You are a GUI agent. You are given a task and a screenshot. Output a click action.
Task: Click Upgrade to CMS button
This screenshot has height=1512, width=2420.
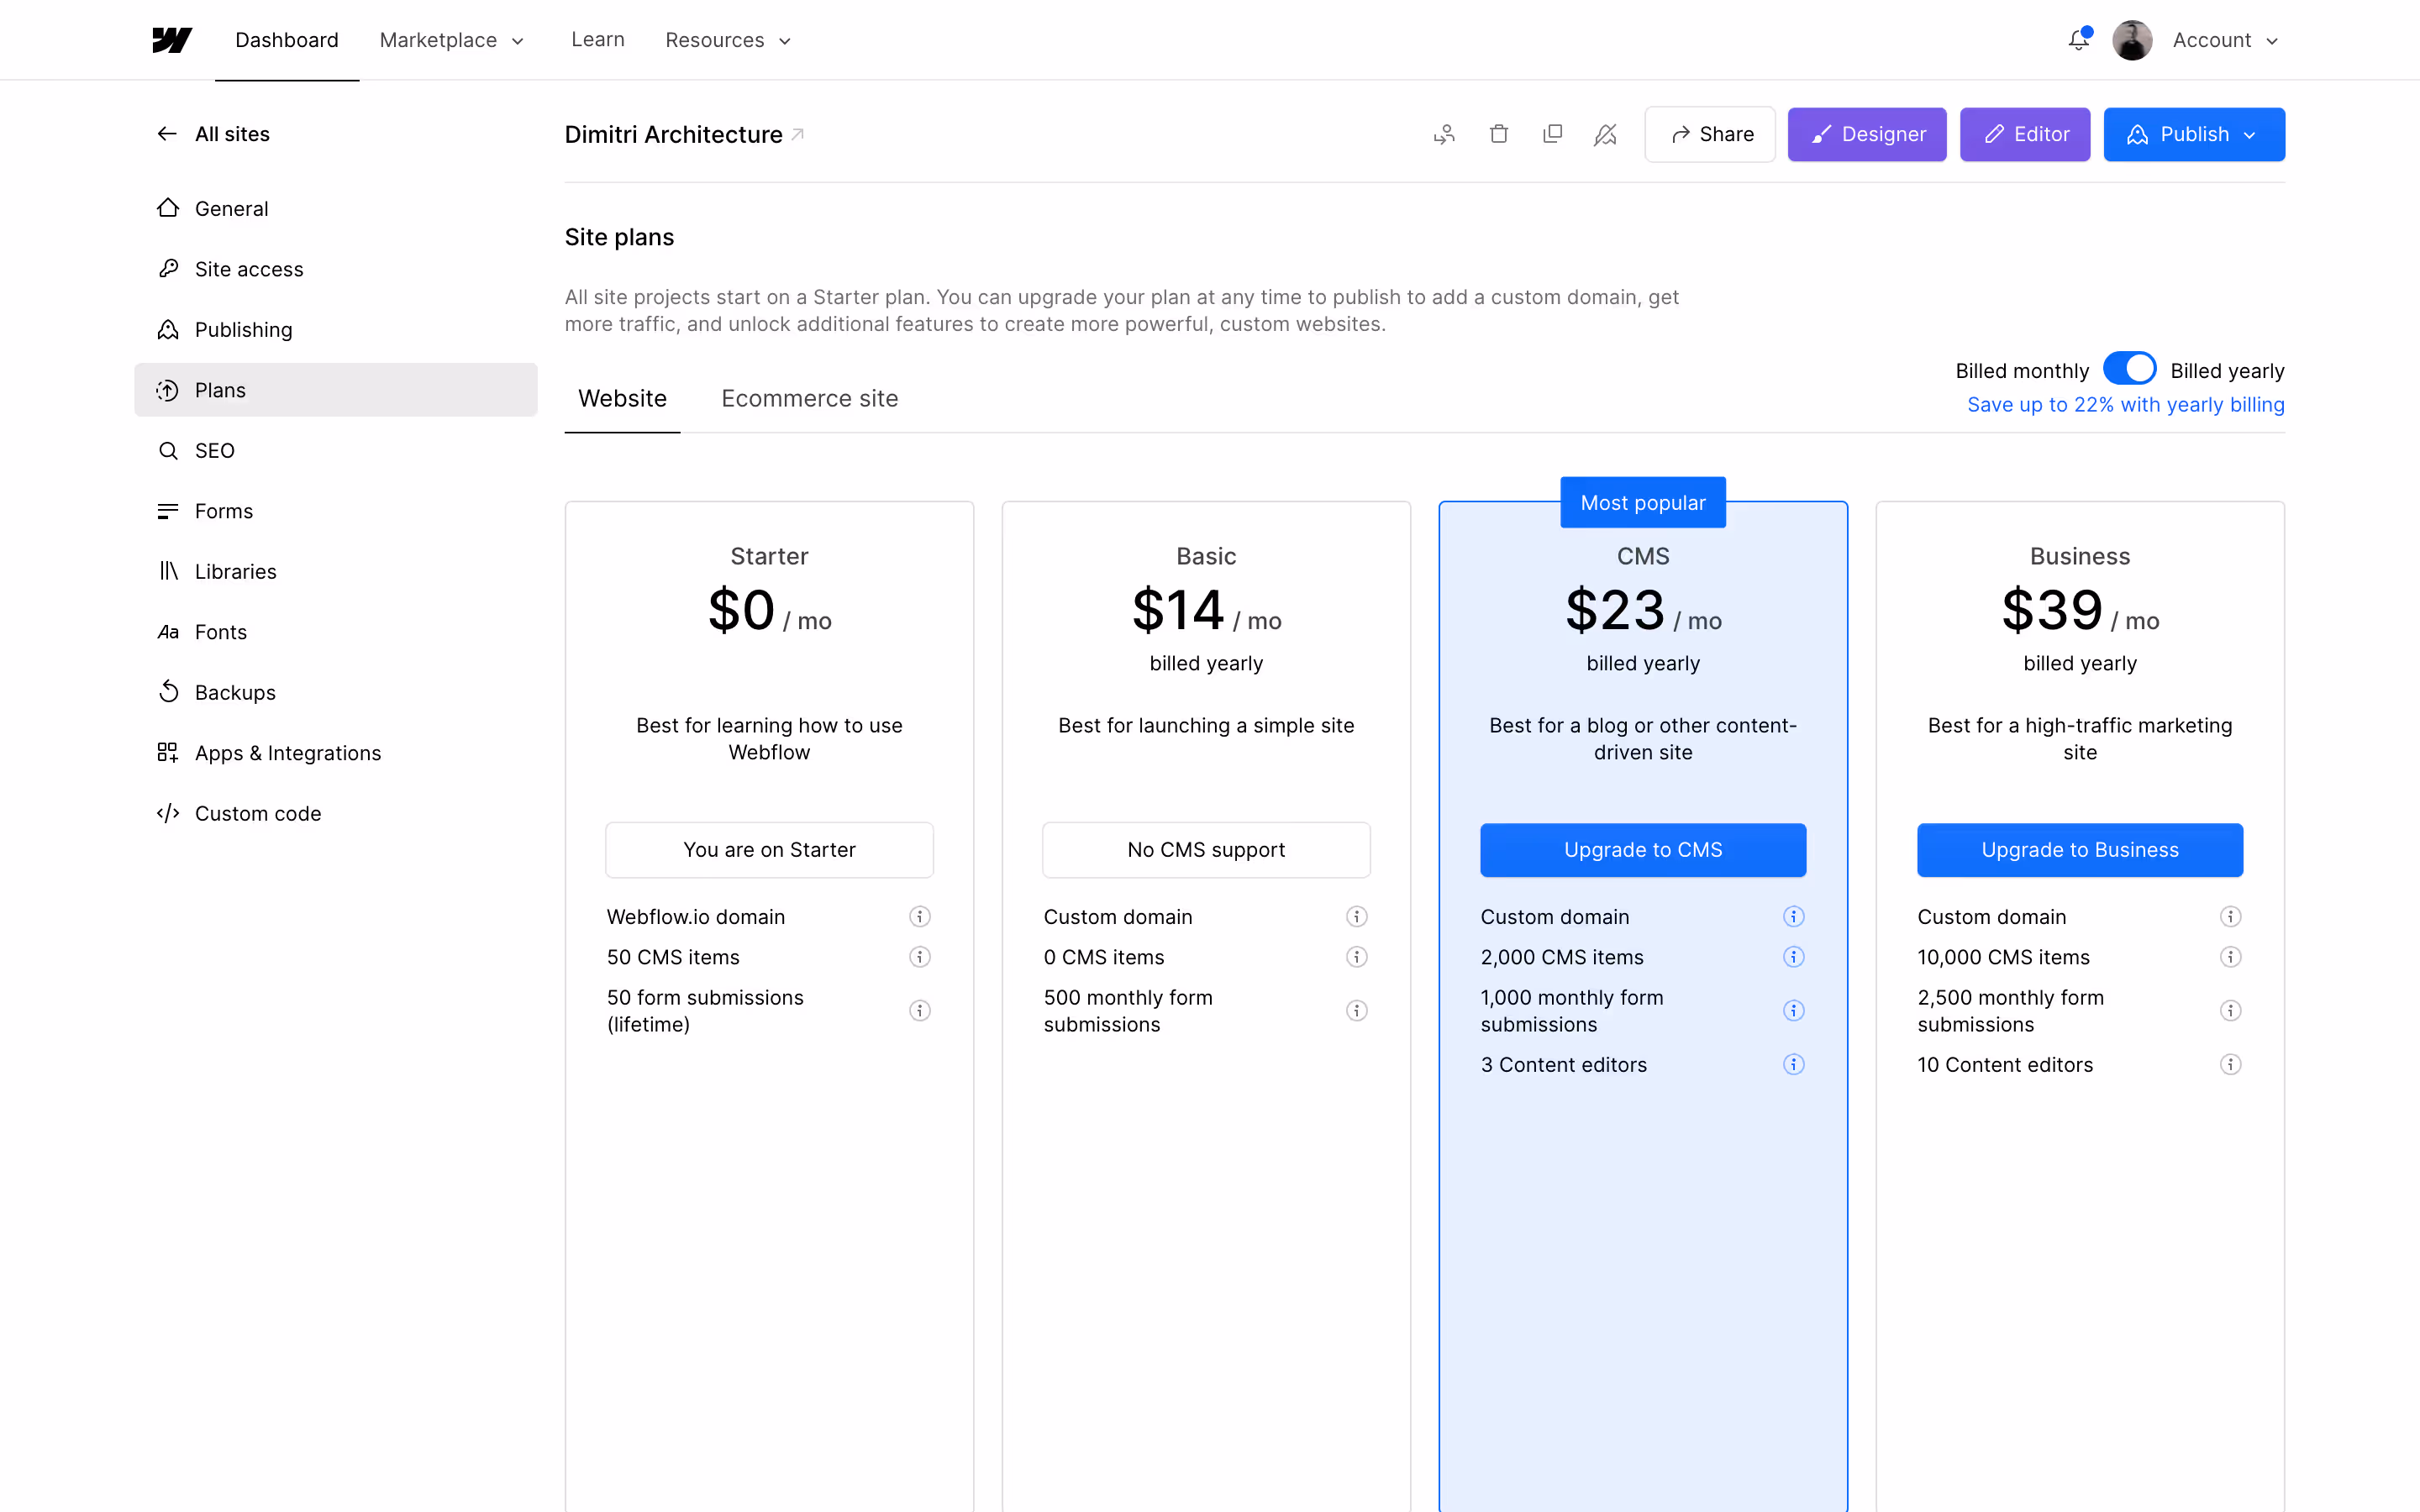1643,849
